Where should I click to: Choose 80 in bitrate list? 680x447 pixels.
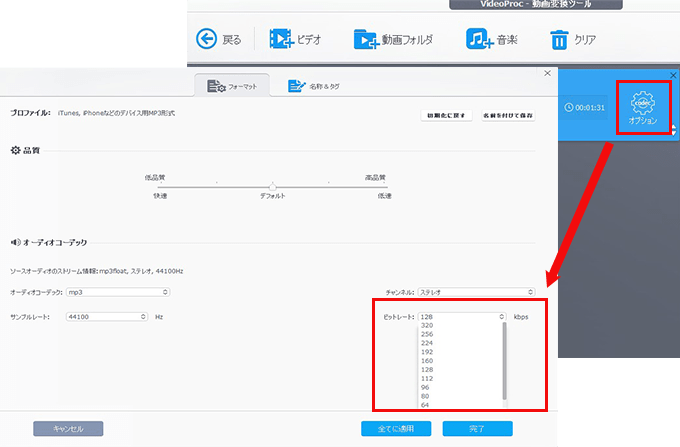425,396
